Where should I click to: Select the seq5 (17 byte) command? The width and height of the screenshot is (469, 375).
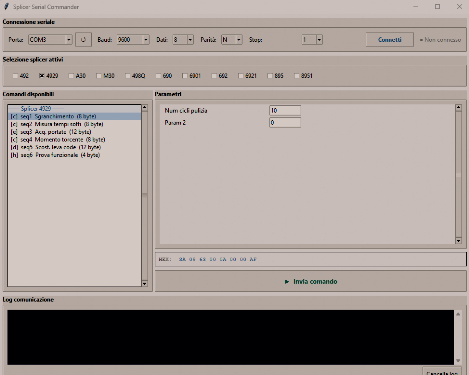point(75,147)
